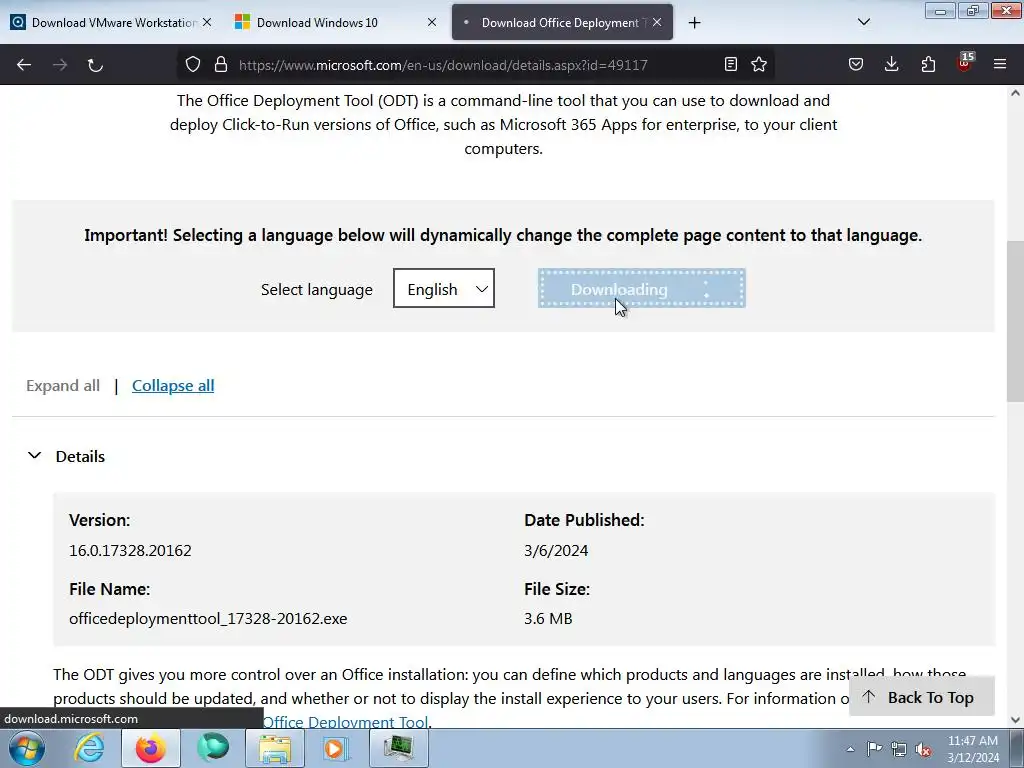List all tabs dropdown arrow
The height and width of the screenshot is (768, 1024).
point(863,22)
